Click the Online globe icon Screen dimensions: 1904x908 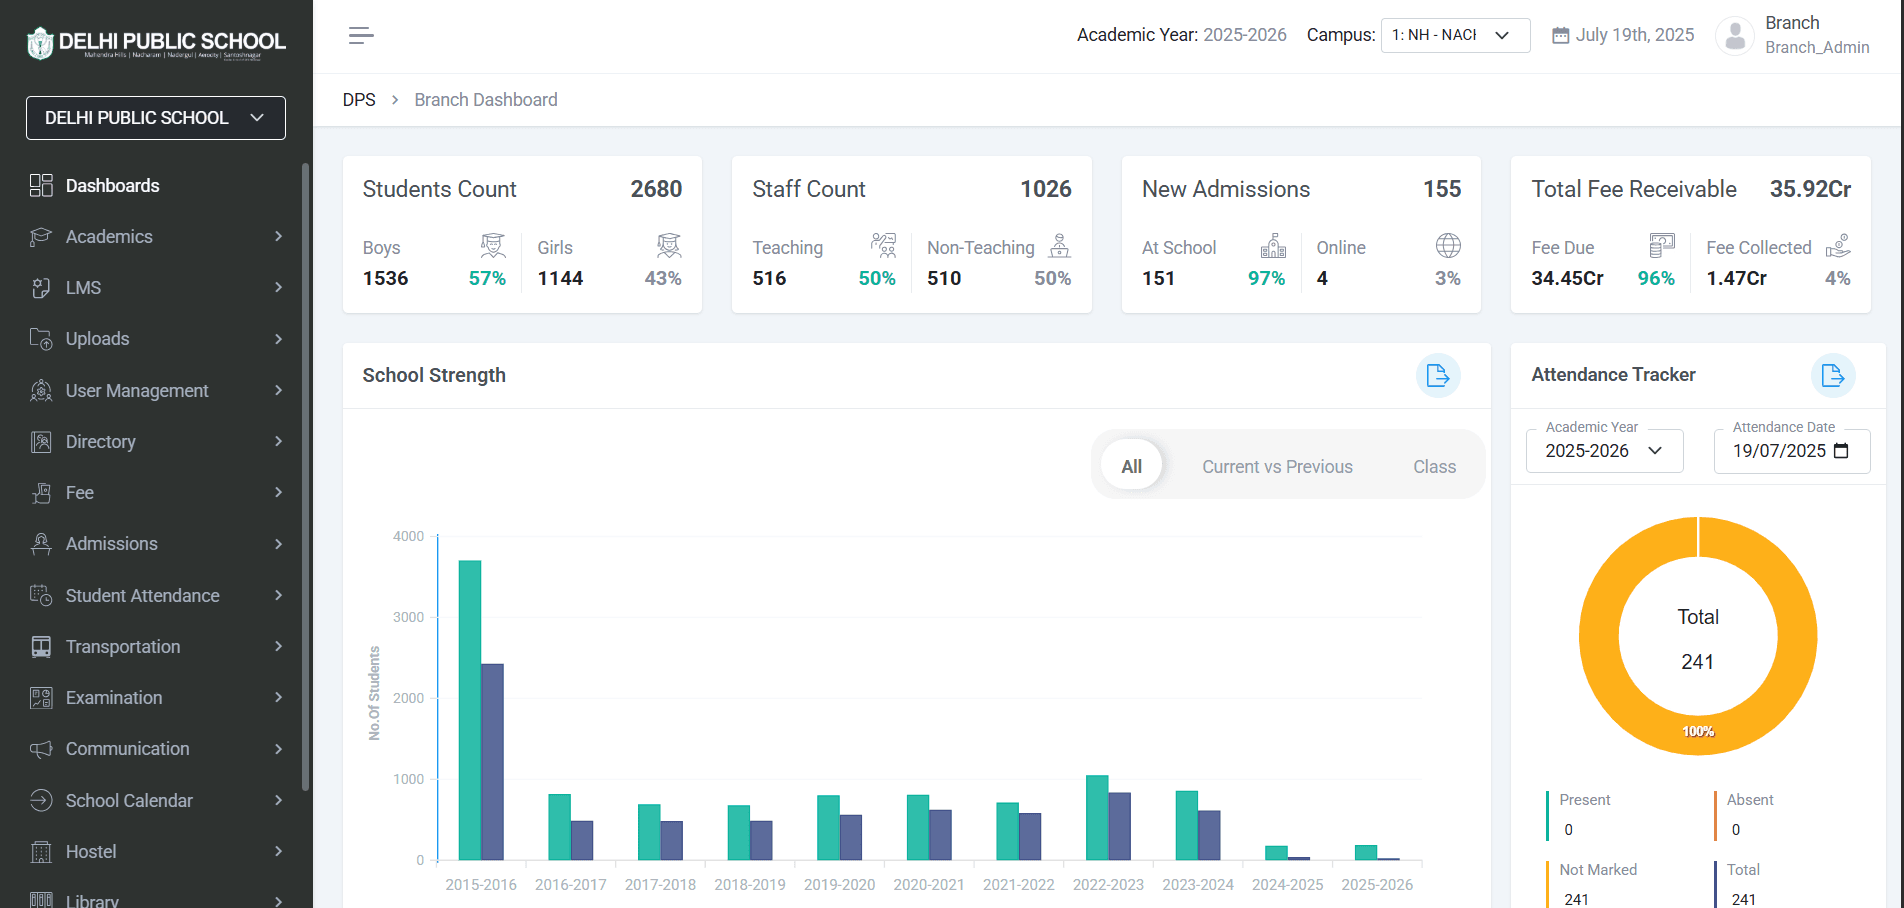click(1448, 245)
